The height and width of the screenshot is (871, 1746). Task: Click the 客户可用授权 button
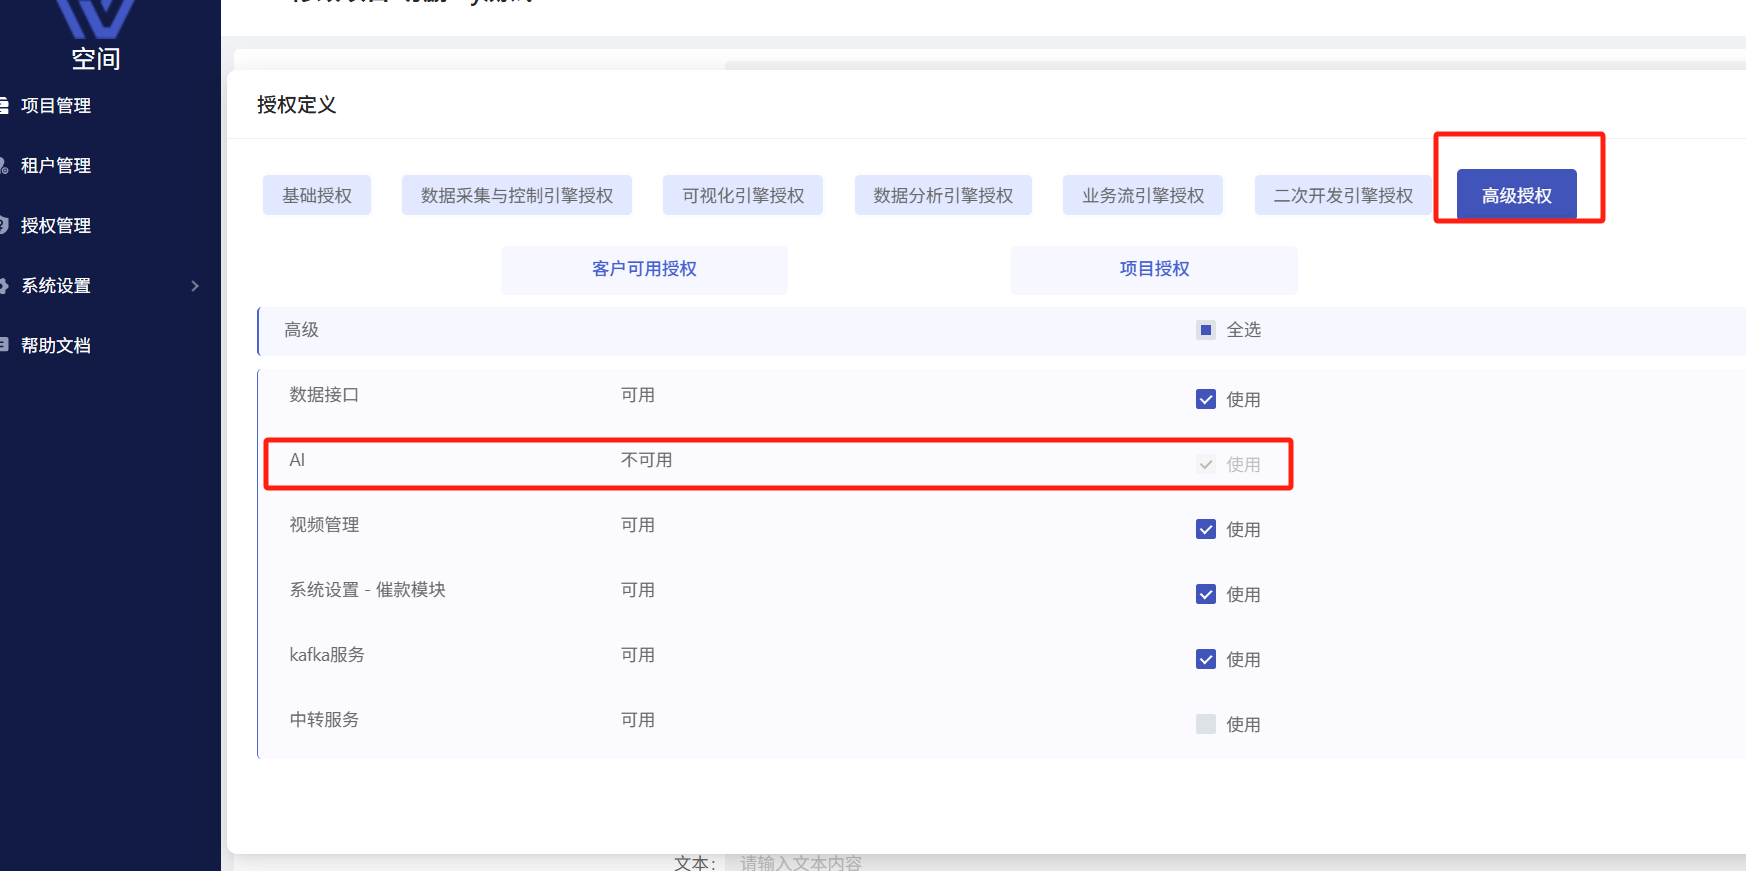point(644,269)
